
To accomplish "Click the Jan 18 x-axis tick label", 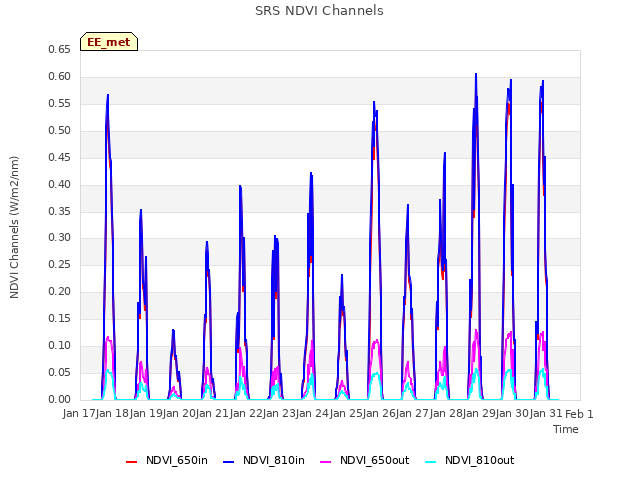I will pyautogui.click(x=113, y=414).
